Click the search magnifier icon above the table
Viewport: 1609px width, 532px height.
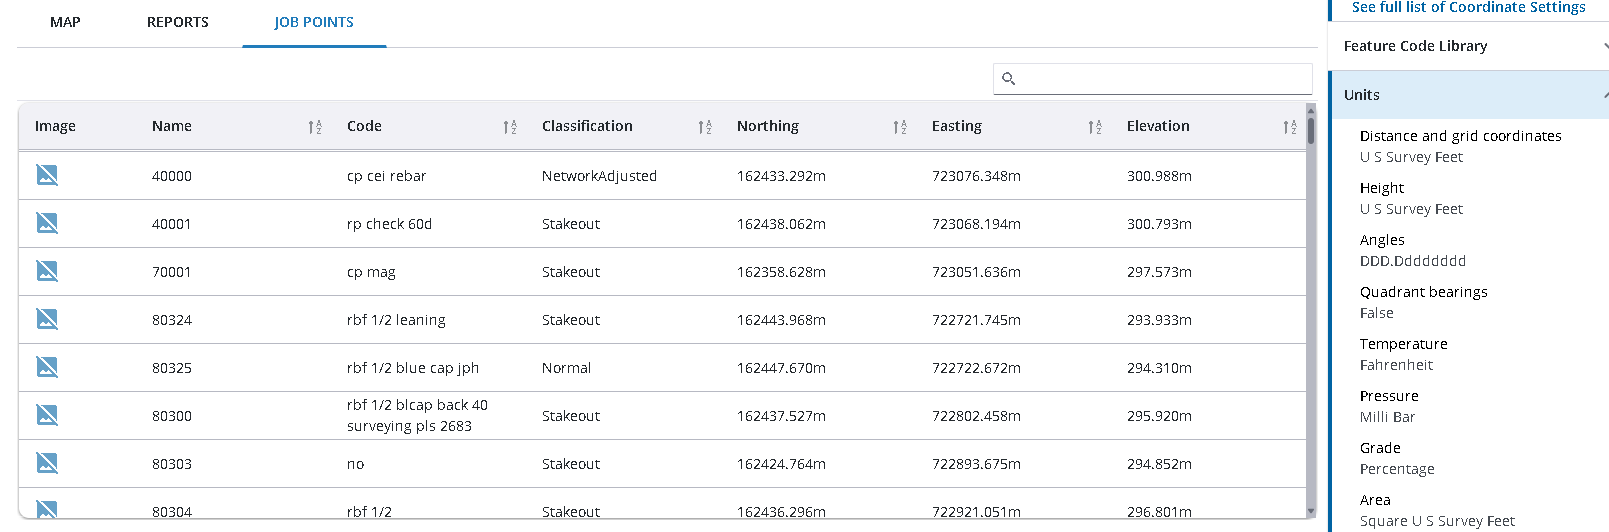pos(1008,79)
